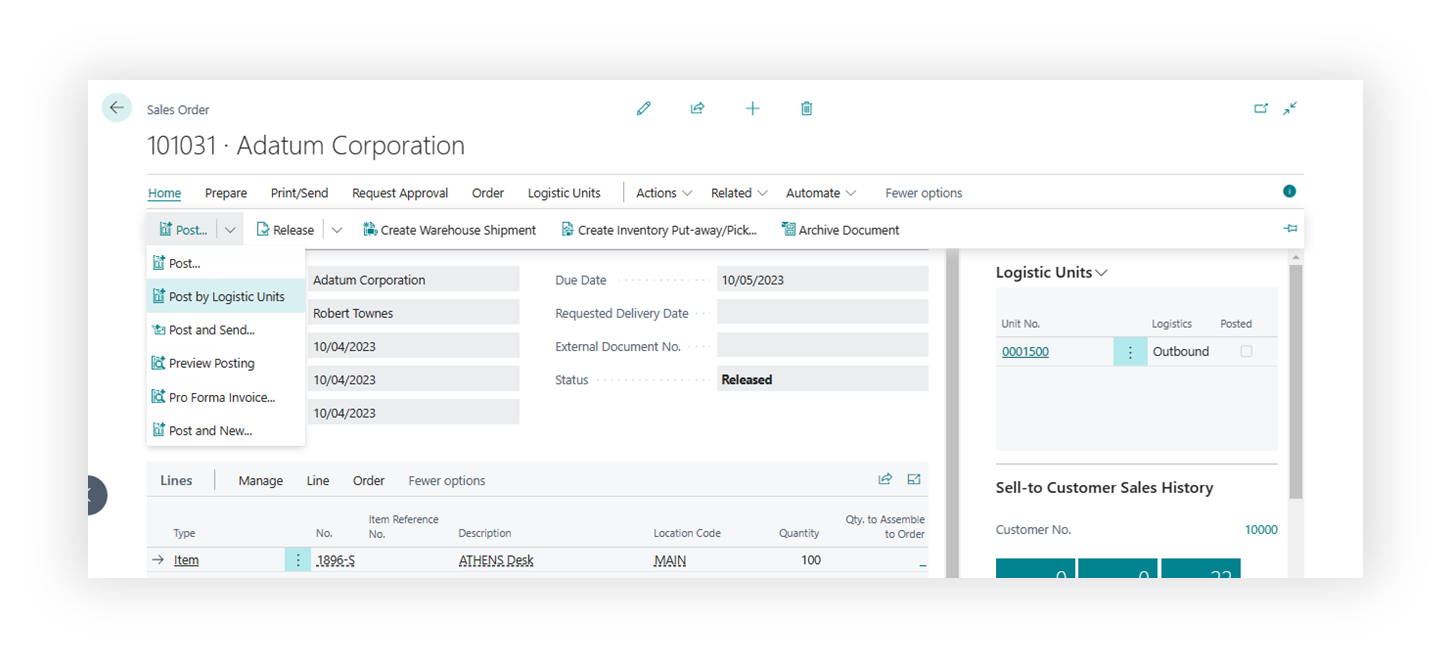Expand the Post split-button dropdown arrow

[x=230, y=230]
